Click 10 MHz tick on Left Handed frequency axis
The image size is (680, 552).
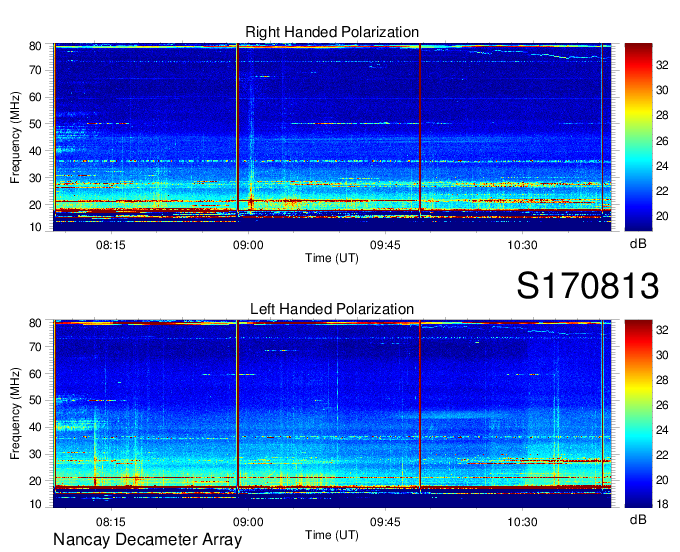click(35, 504)
